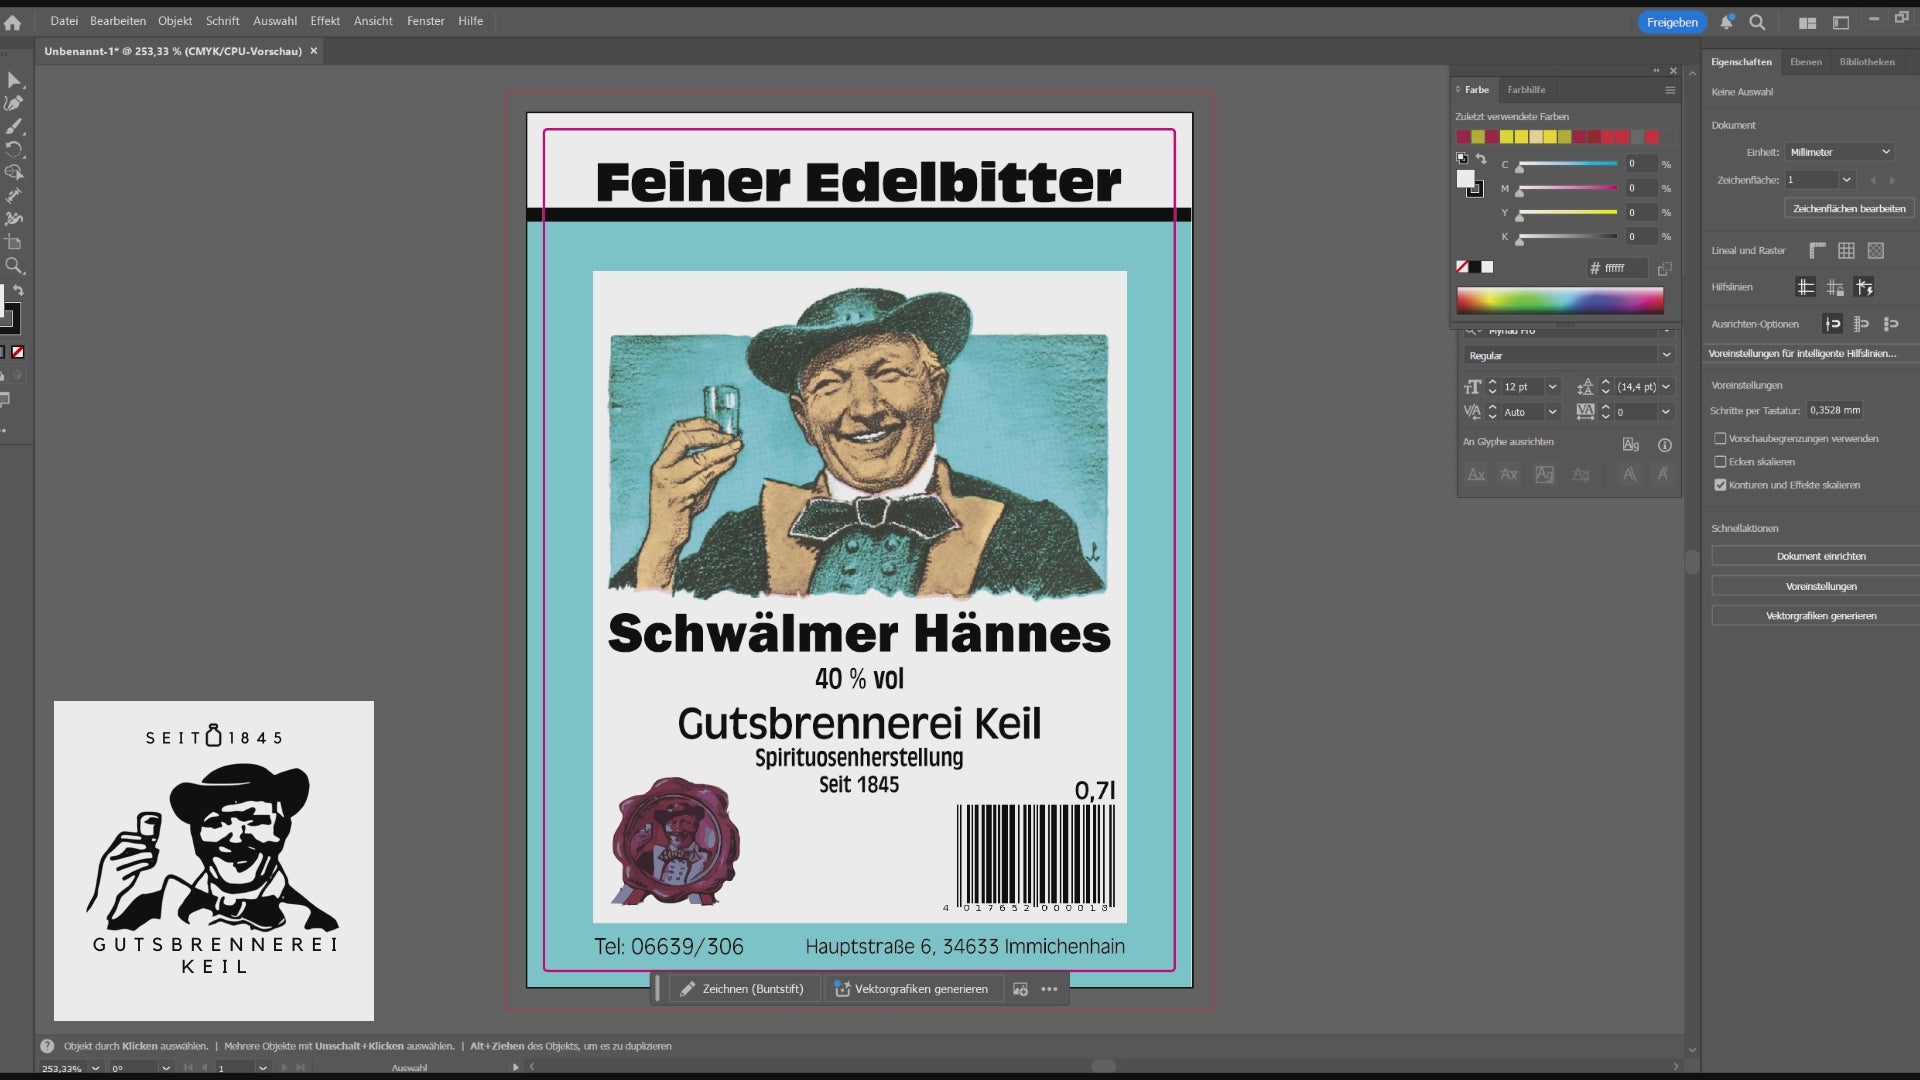Open the Einheit Millimeter dropdown
Screen dimensions: 1920x1080
[1840, 151]
